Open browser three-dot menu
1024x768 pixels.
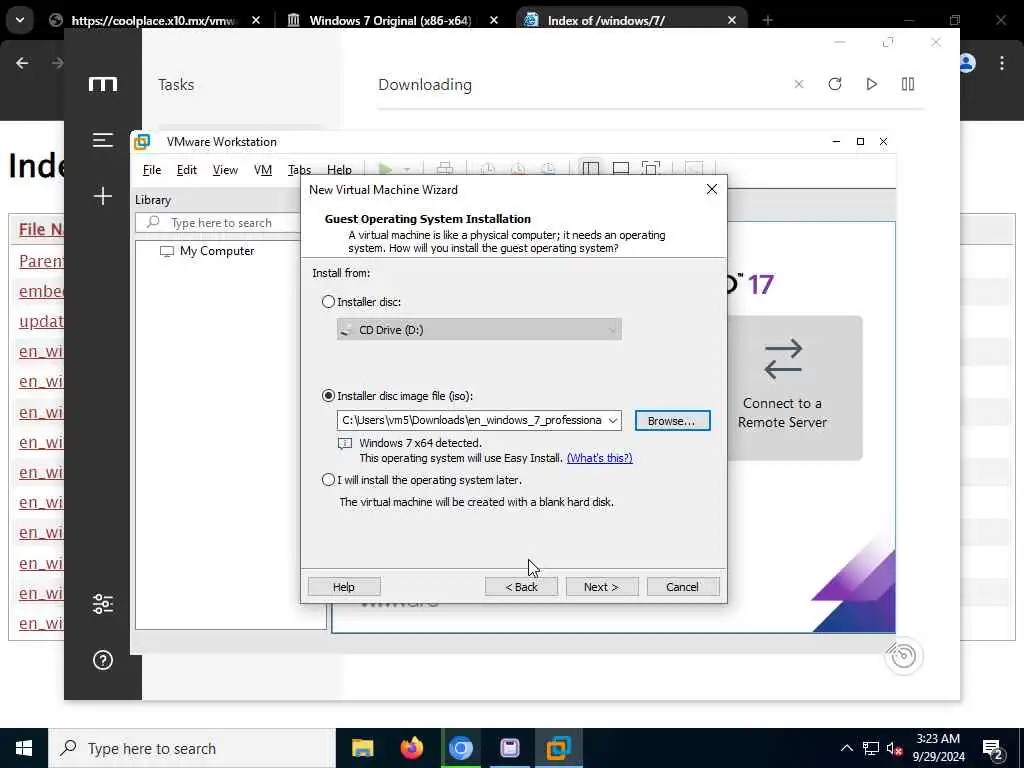click(x=1002, y=63)
